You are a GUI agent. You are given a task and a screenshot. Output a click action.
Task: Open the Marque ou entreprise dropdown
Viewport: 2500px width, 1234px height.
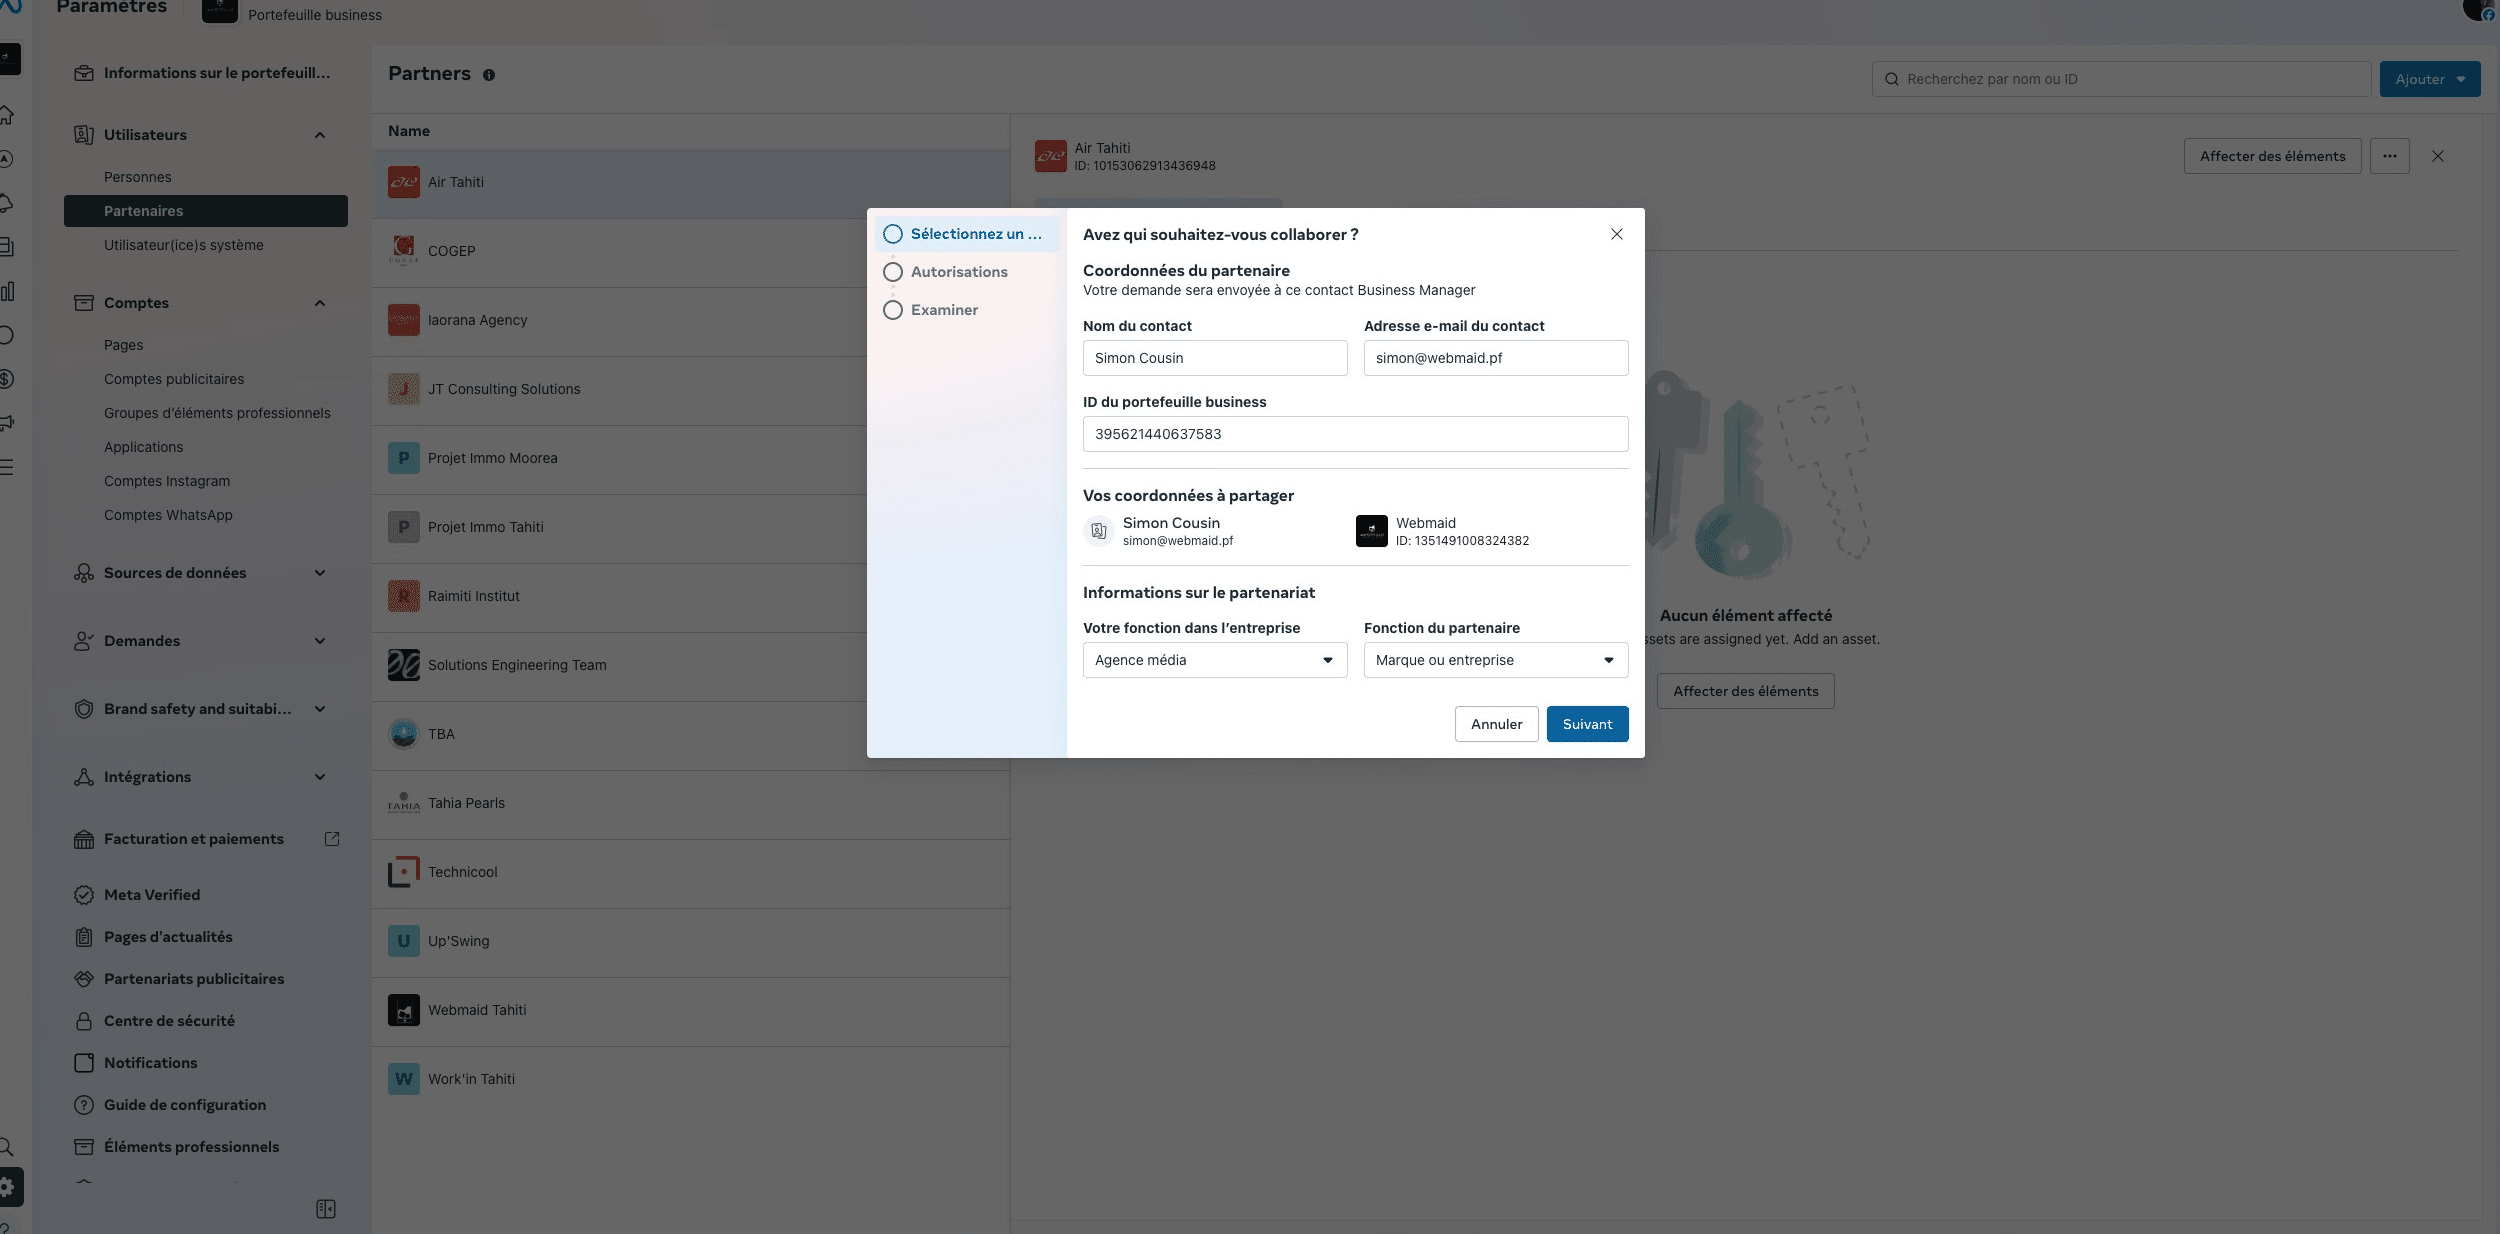[x=1494, y=659]
